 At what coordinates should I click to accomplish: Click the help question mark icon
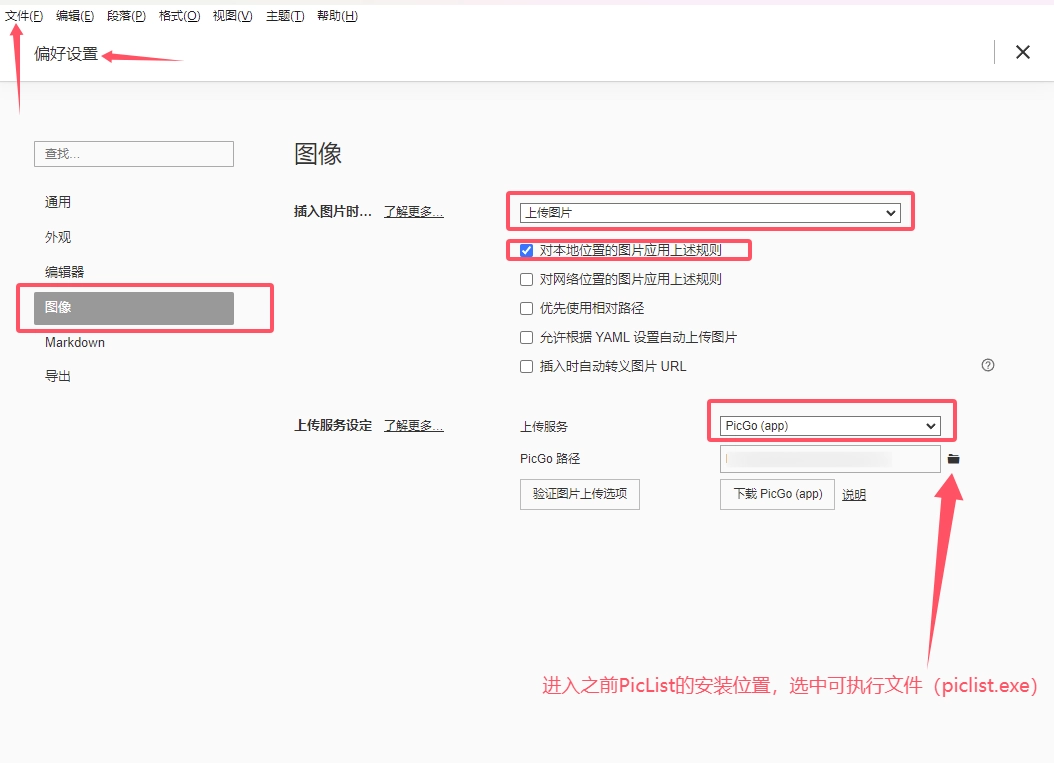point(988,366)
